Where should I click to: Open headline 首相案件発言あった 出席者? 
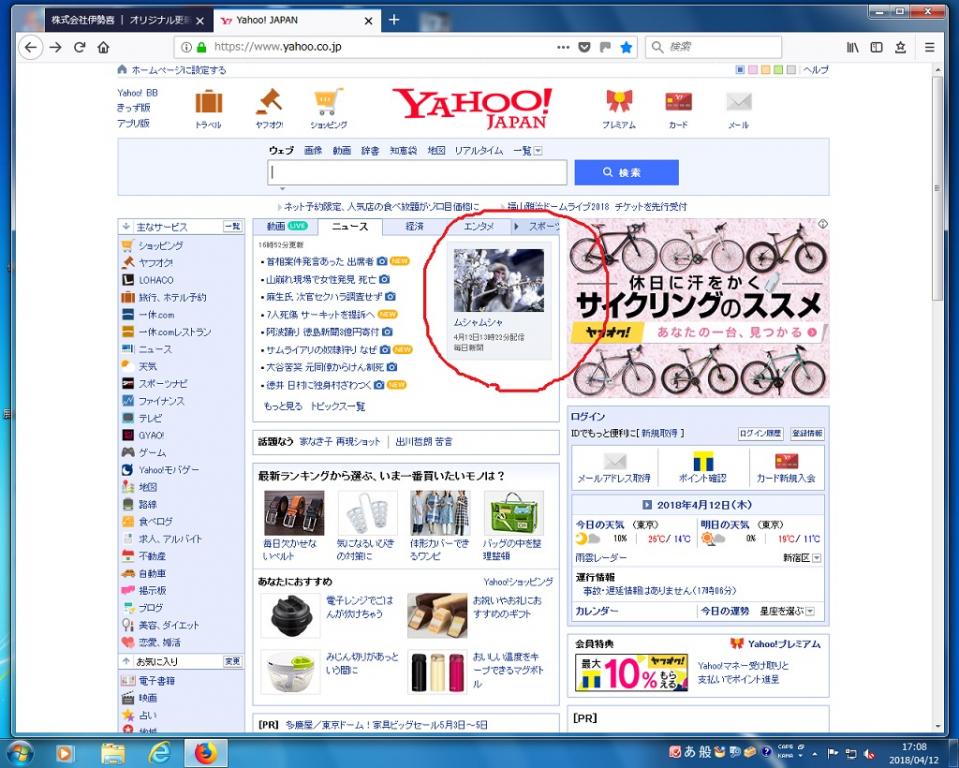pos(320,262)
